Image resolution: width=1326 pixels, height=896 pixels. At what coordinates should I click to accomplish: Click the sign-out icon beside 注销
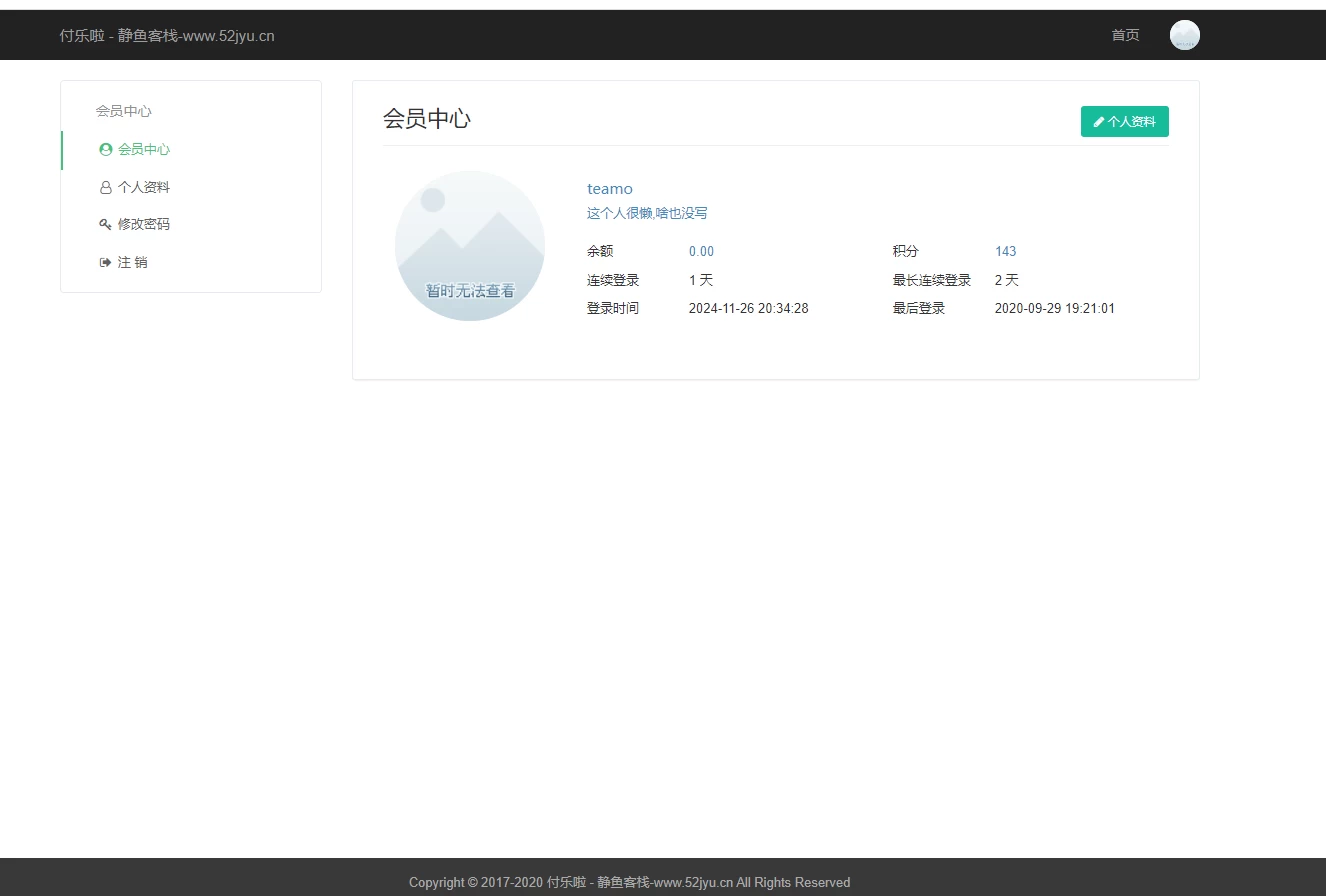(x=105, y=263)
